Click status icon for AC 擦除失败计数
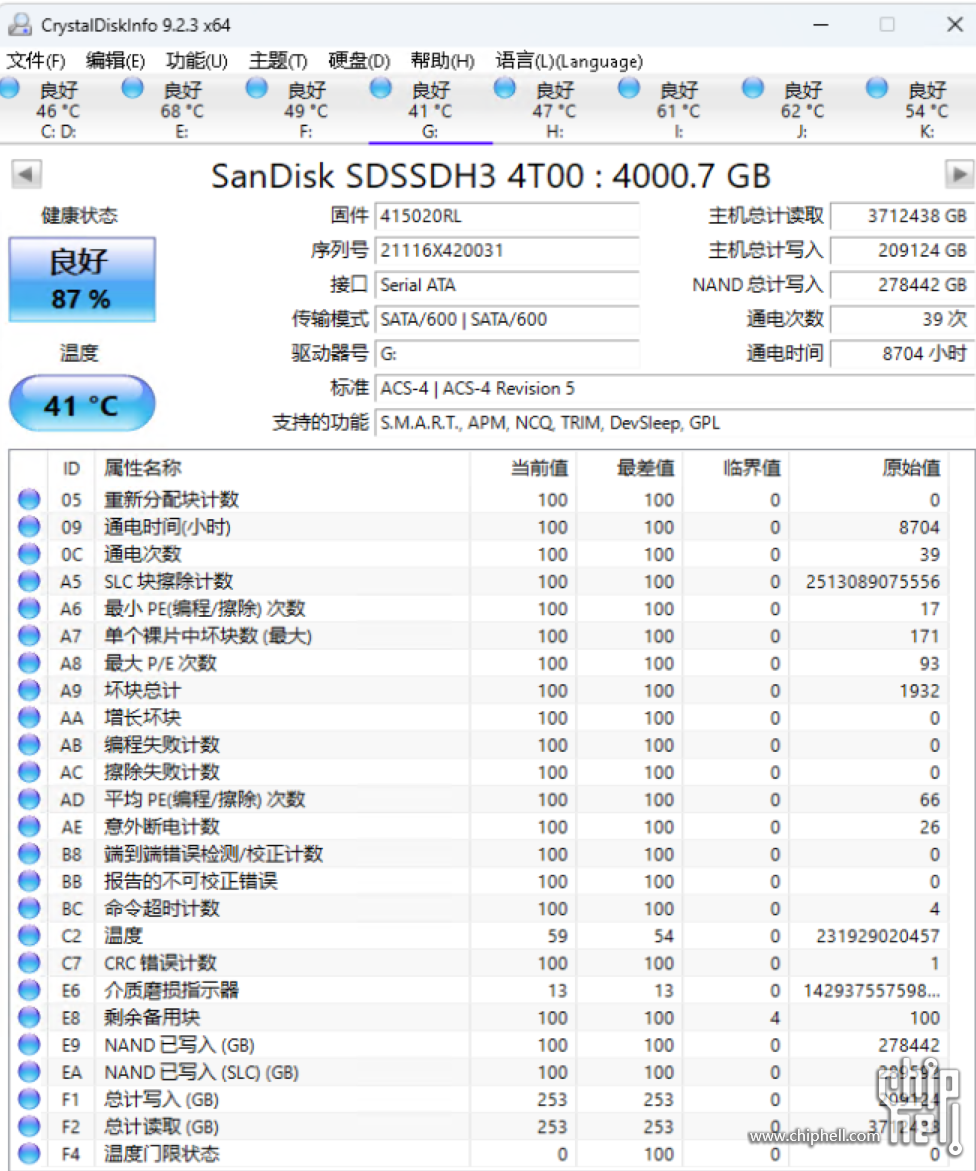 click(x=29, y=771)
